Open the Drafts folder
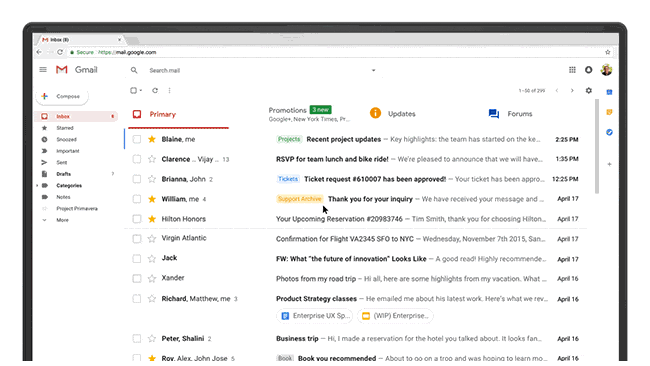 pyautogui.click(x=63, y=174)
